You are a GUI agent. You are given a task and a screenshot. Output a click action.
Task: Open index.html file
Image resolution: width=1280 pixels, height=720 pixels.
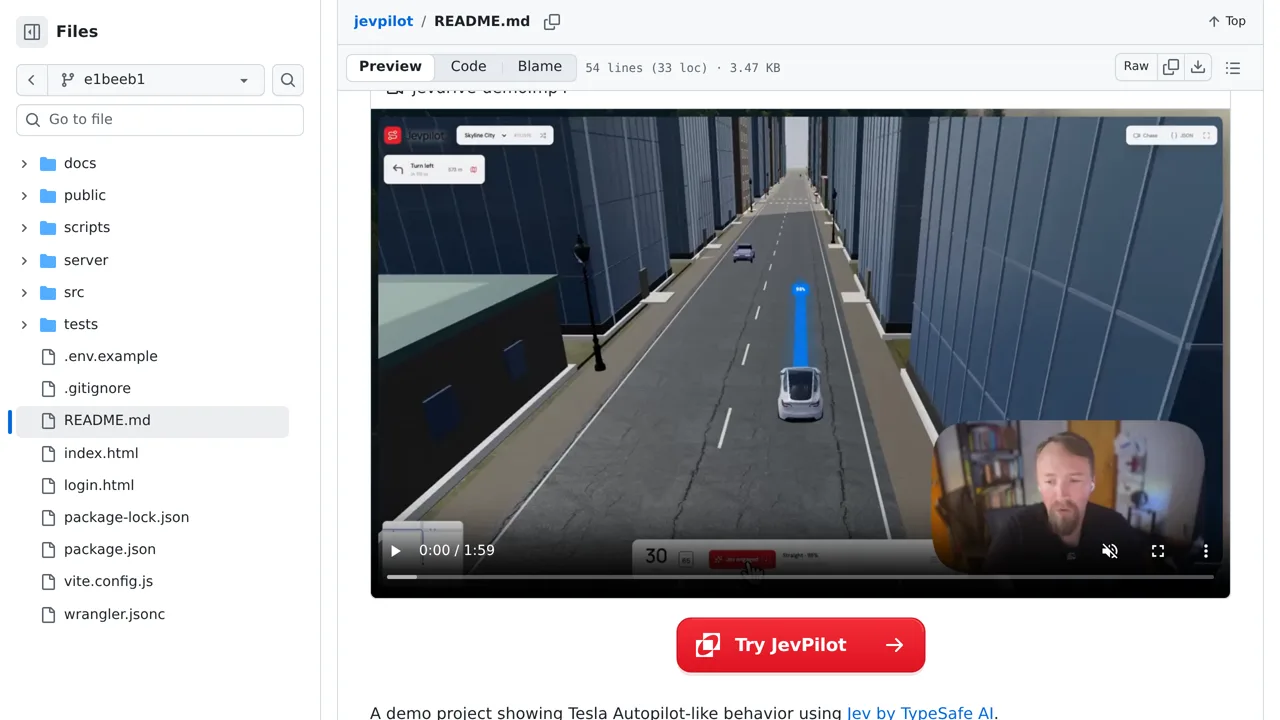coord(101,453)
